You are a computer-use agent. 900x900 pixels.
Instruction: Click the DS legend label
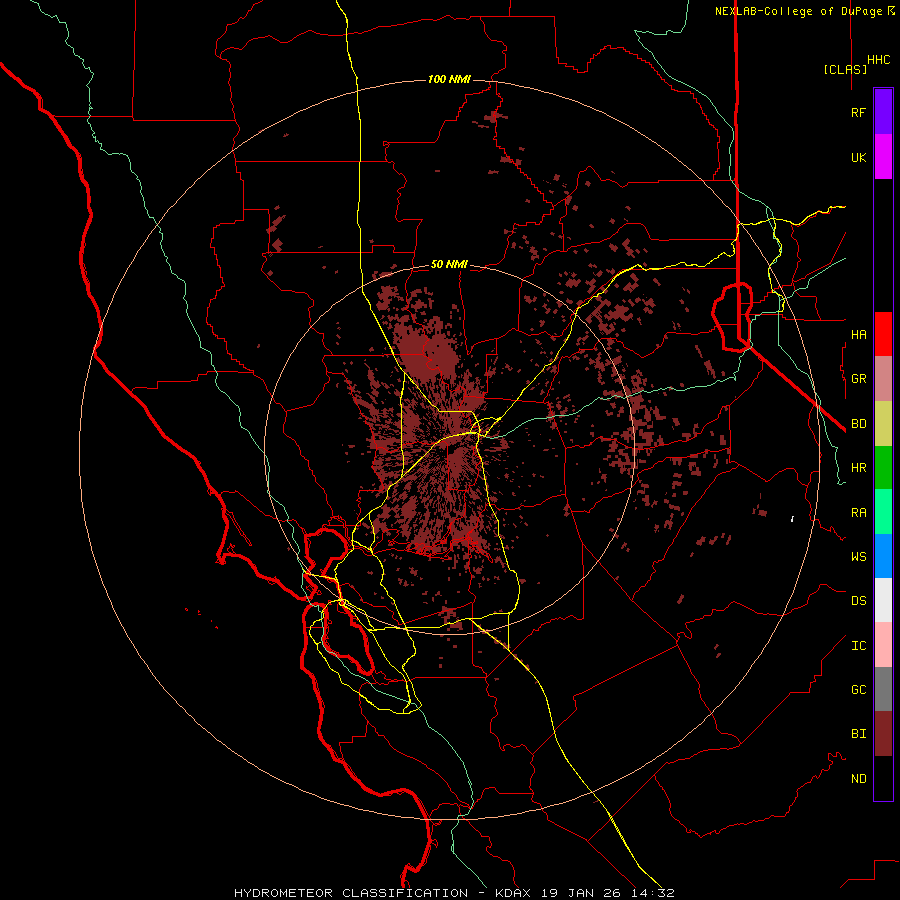(x=858, y=601)
